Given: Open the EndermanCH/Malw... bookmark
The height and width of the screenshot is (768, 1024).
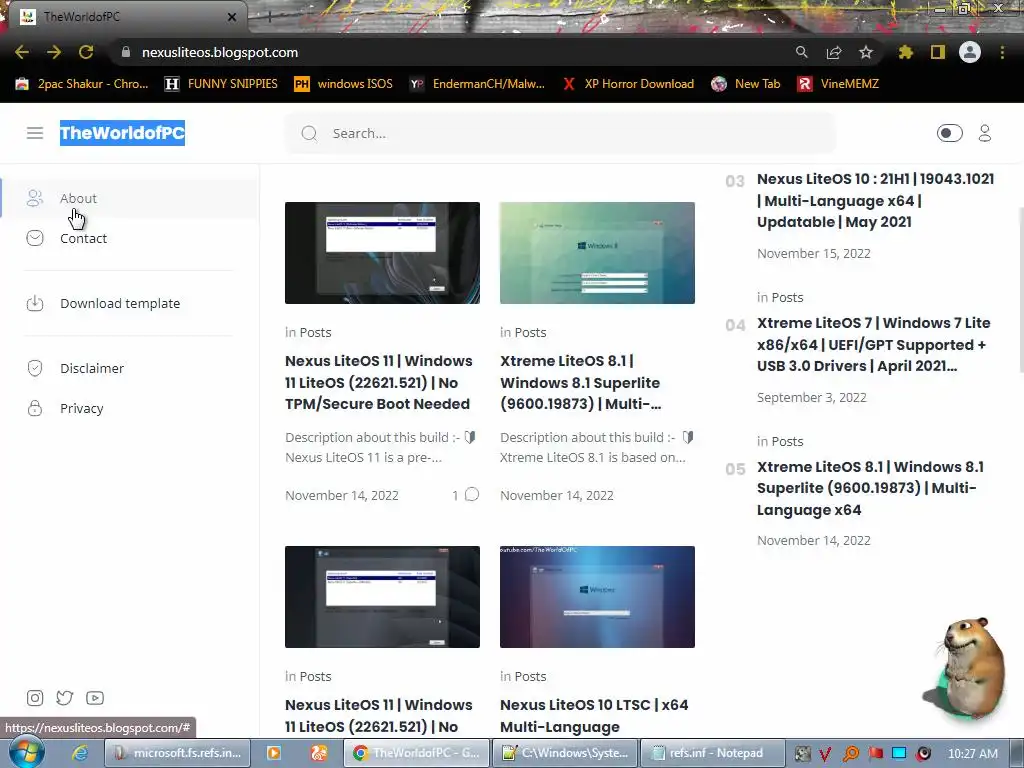Looking at the screenshot, I should coord(477,84).
